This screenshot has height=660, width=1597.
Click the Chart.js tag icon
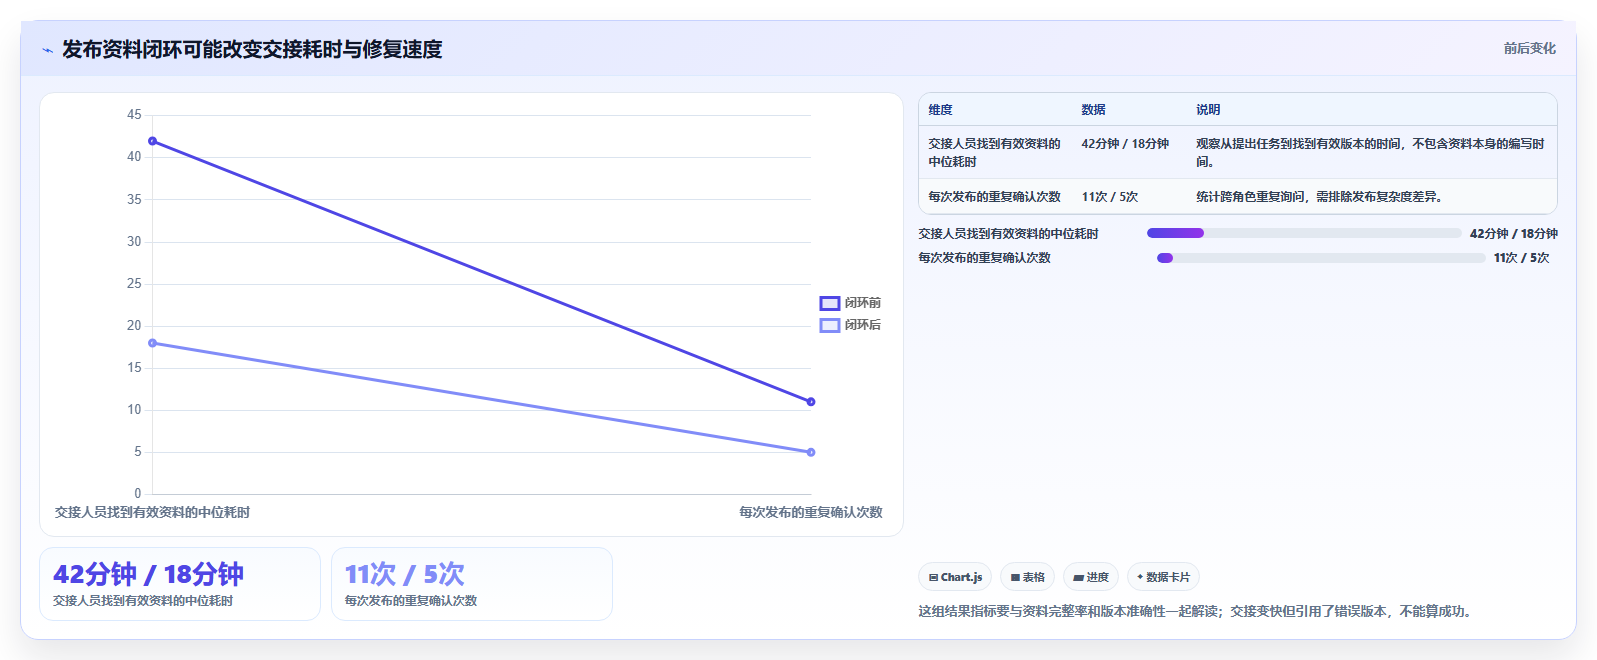pos(933,577)
